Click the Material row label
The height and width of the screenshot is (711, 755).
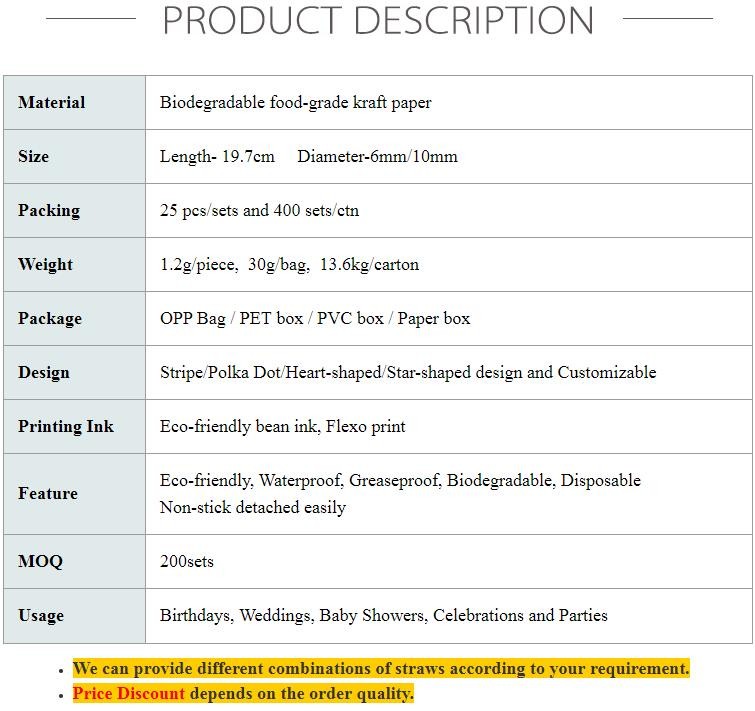(x=51, y=102)
